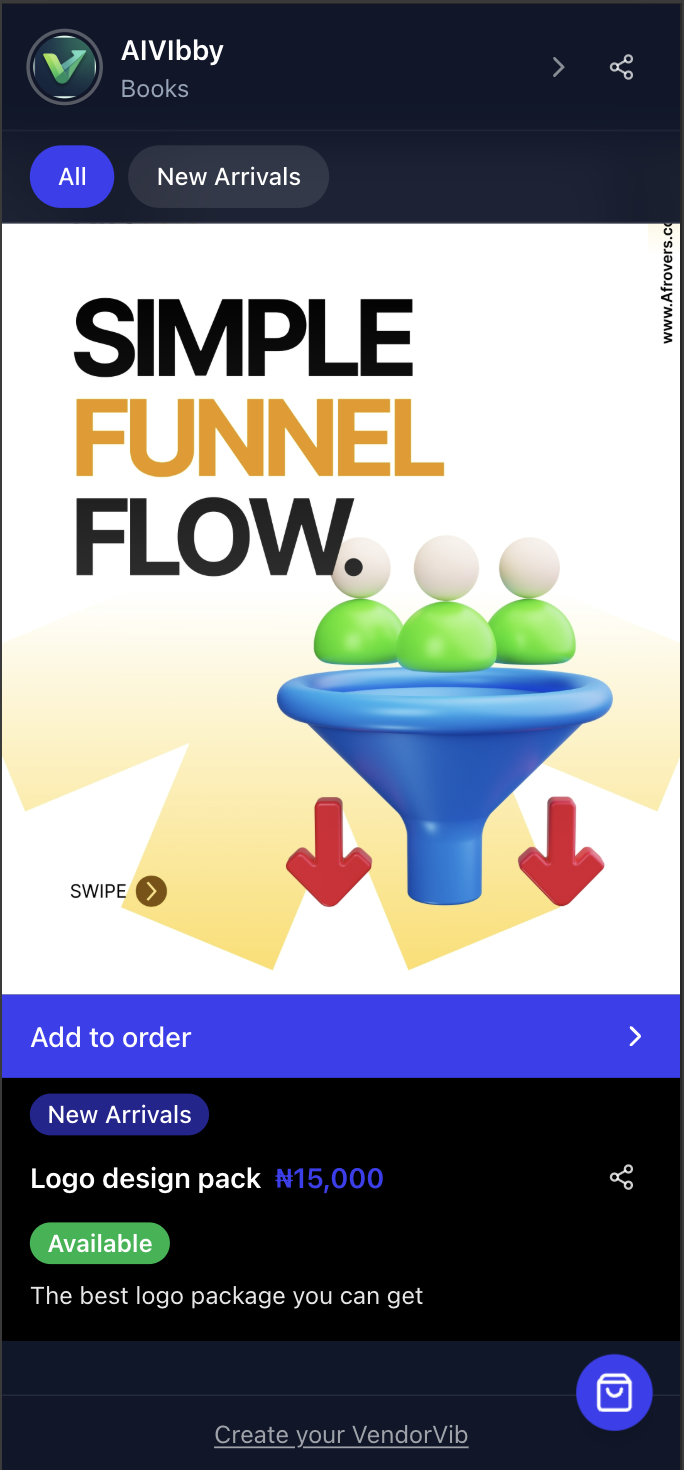This screenshot has height=1470, width=684.
Task: Share the store using header share icon
Action: point(622,67)
